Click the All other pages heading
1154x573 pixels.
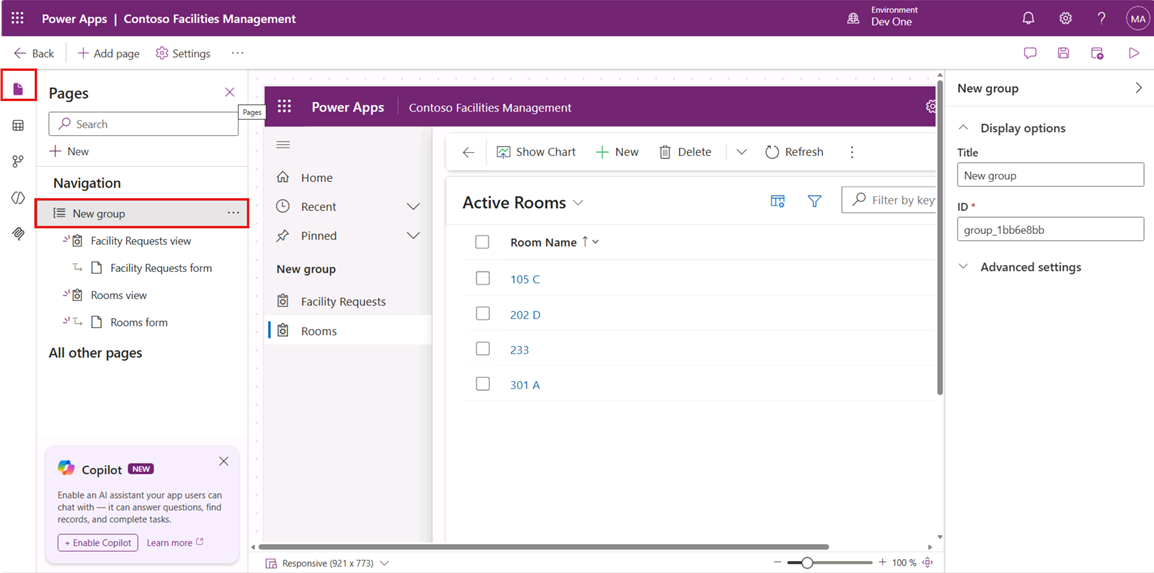coord(95,353)
